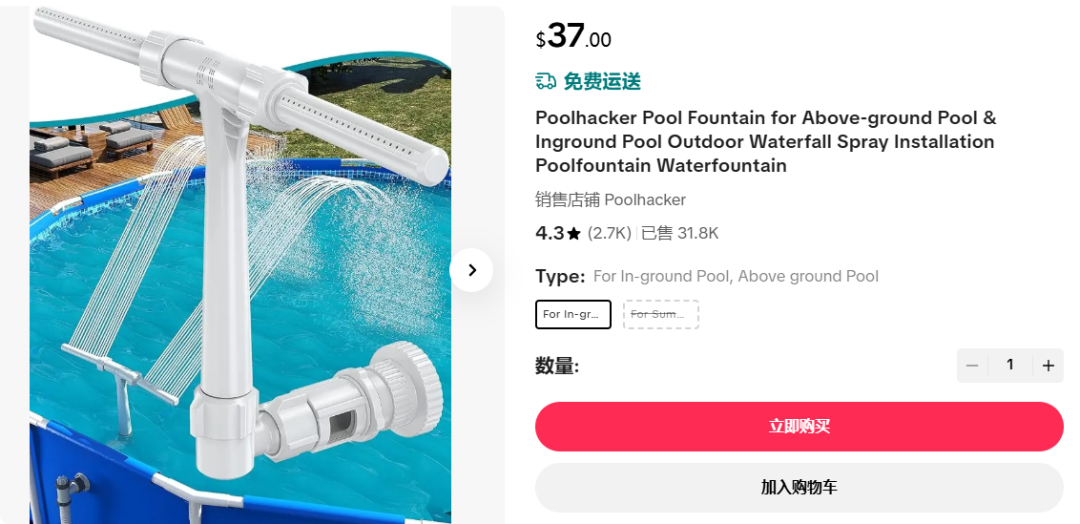This screenshot has height=524, width=1080.
Task: Click the 加入购物车 add to cart button
Action: click(799, 488)
